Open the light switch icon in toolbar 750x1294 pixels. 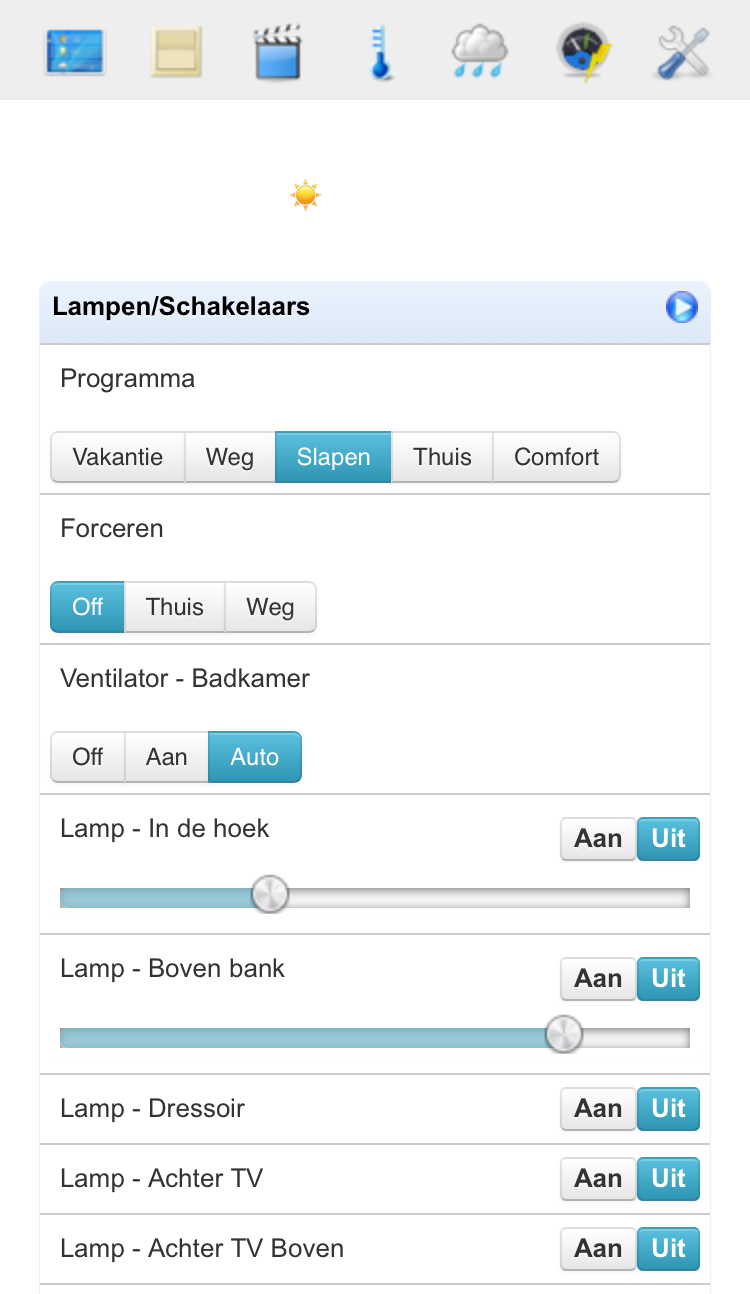pos(177,52)
